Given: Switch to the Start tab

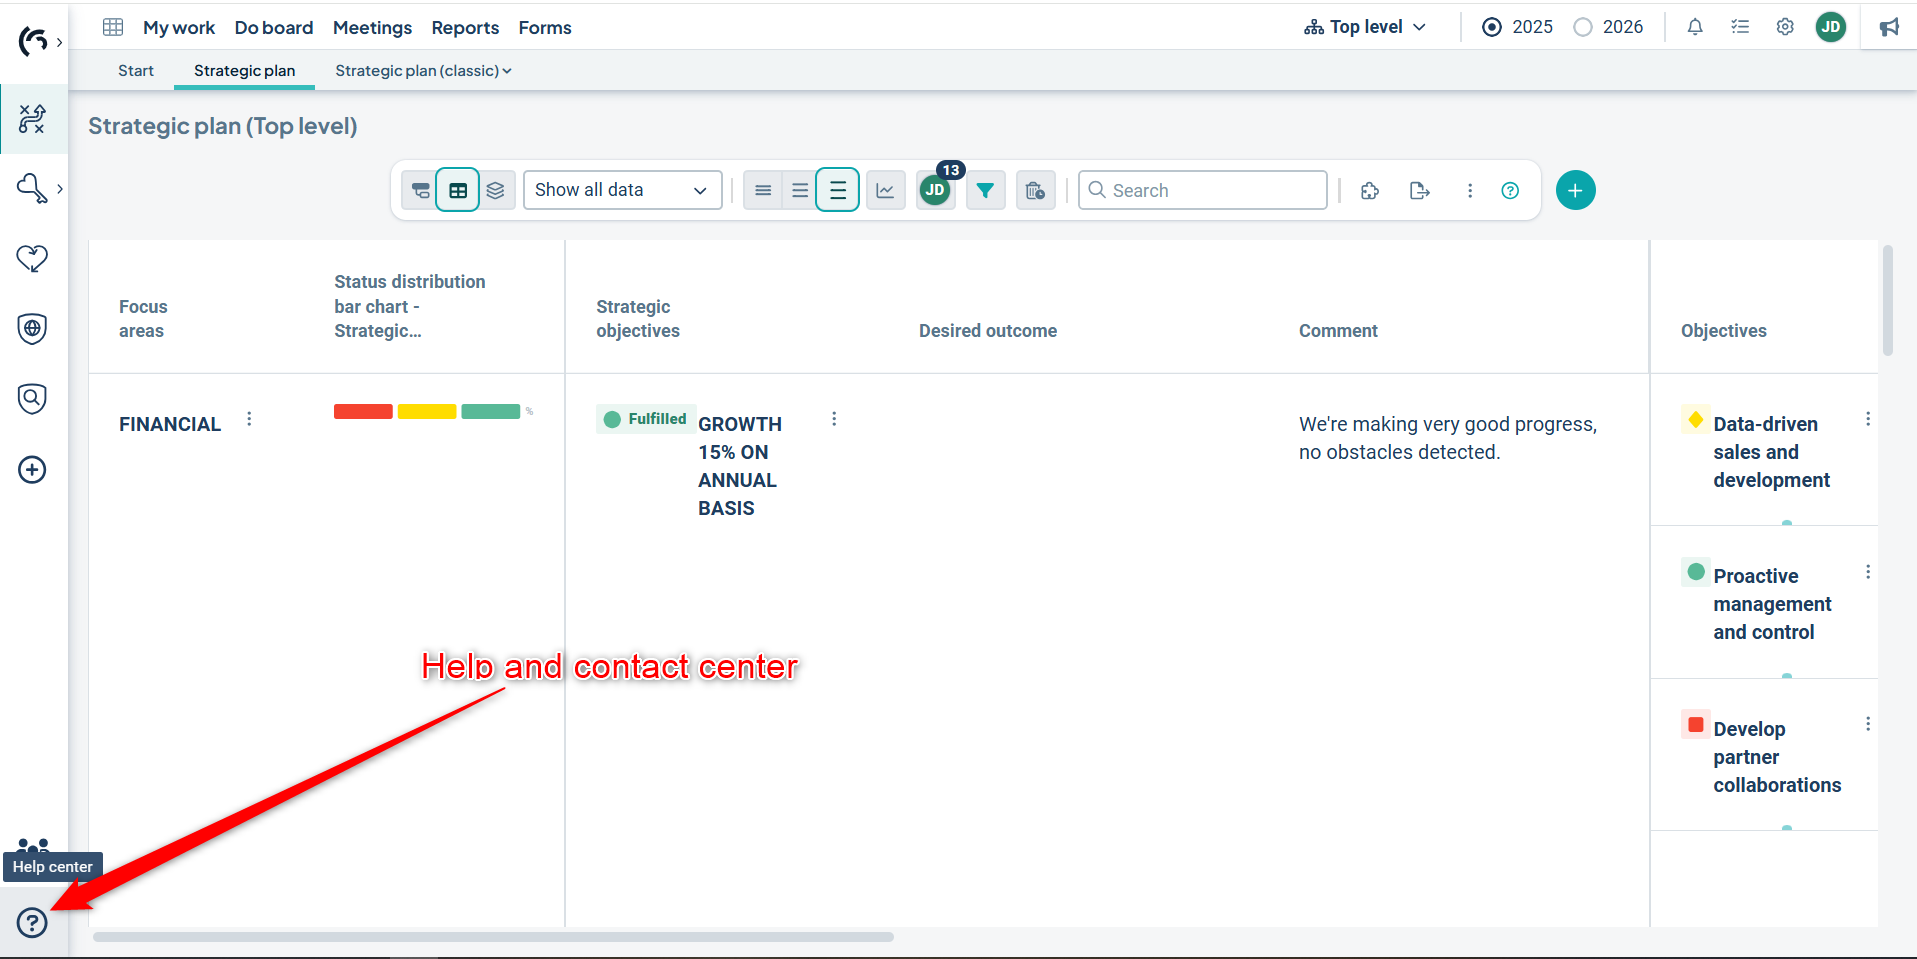Looking at the screenshot, I should tap(136, 71).
